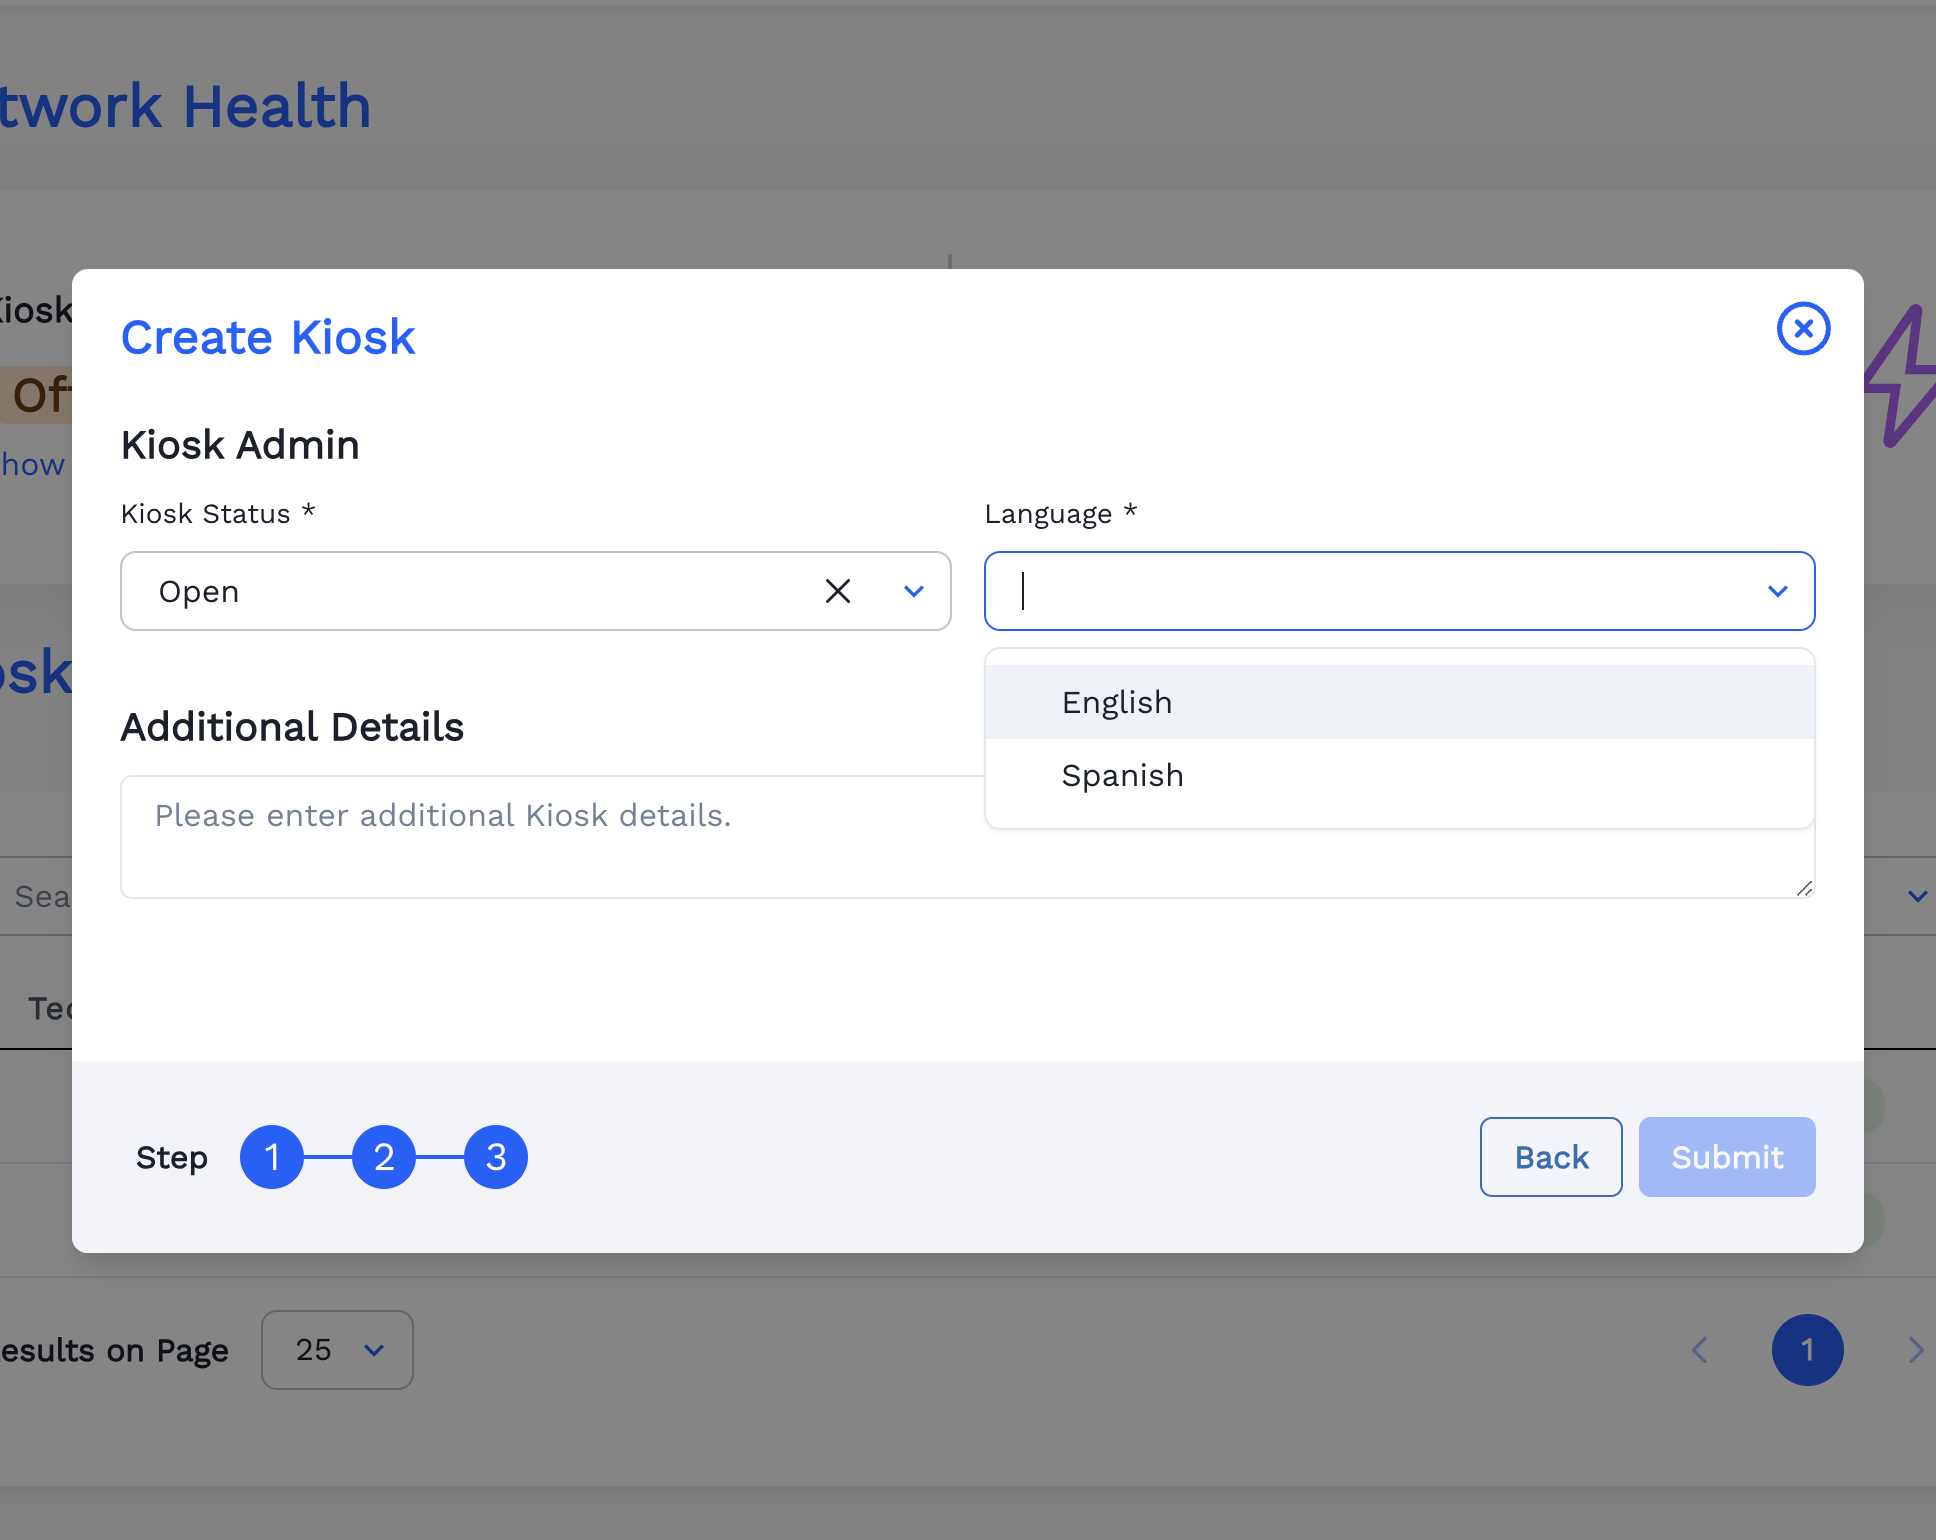
Task: Collapse the Language dropdown chevron
Action: [1777, 591]
